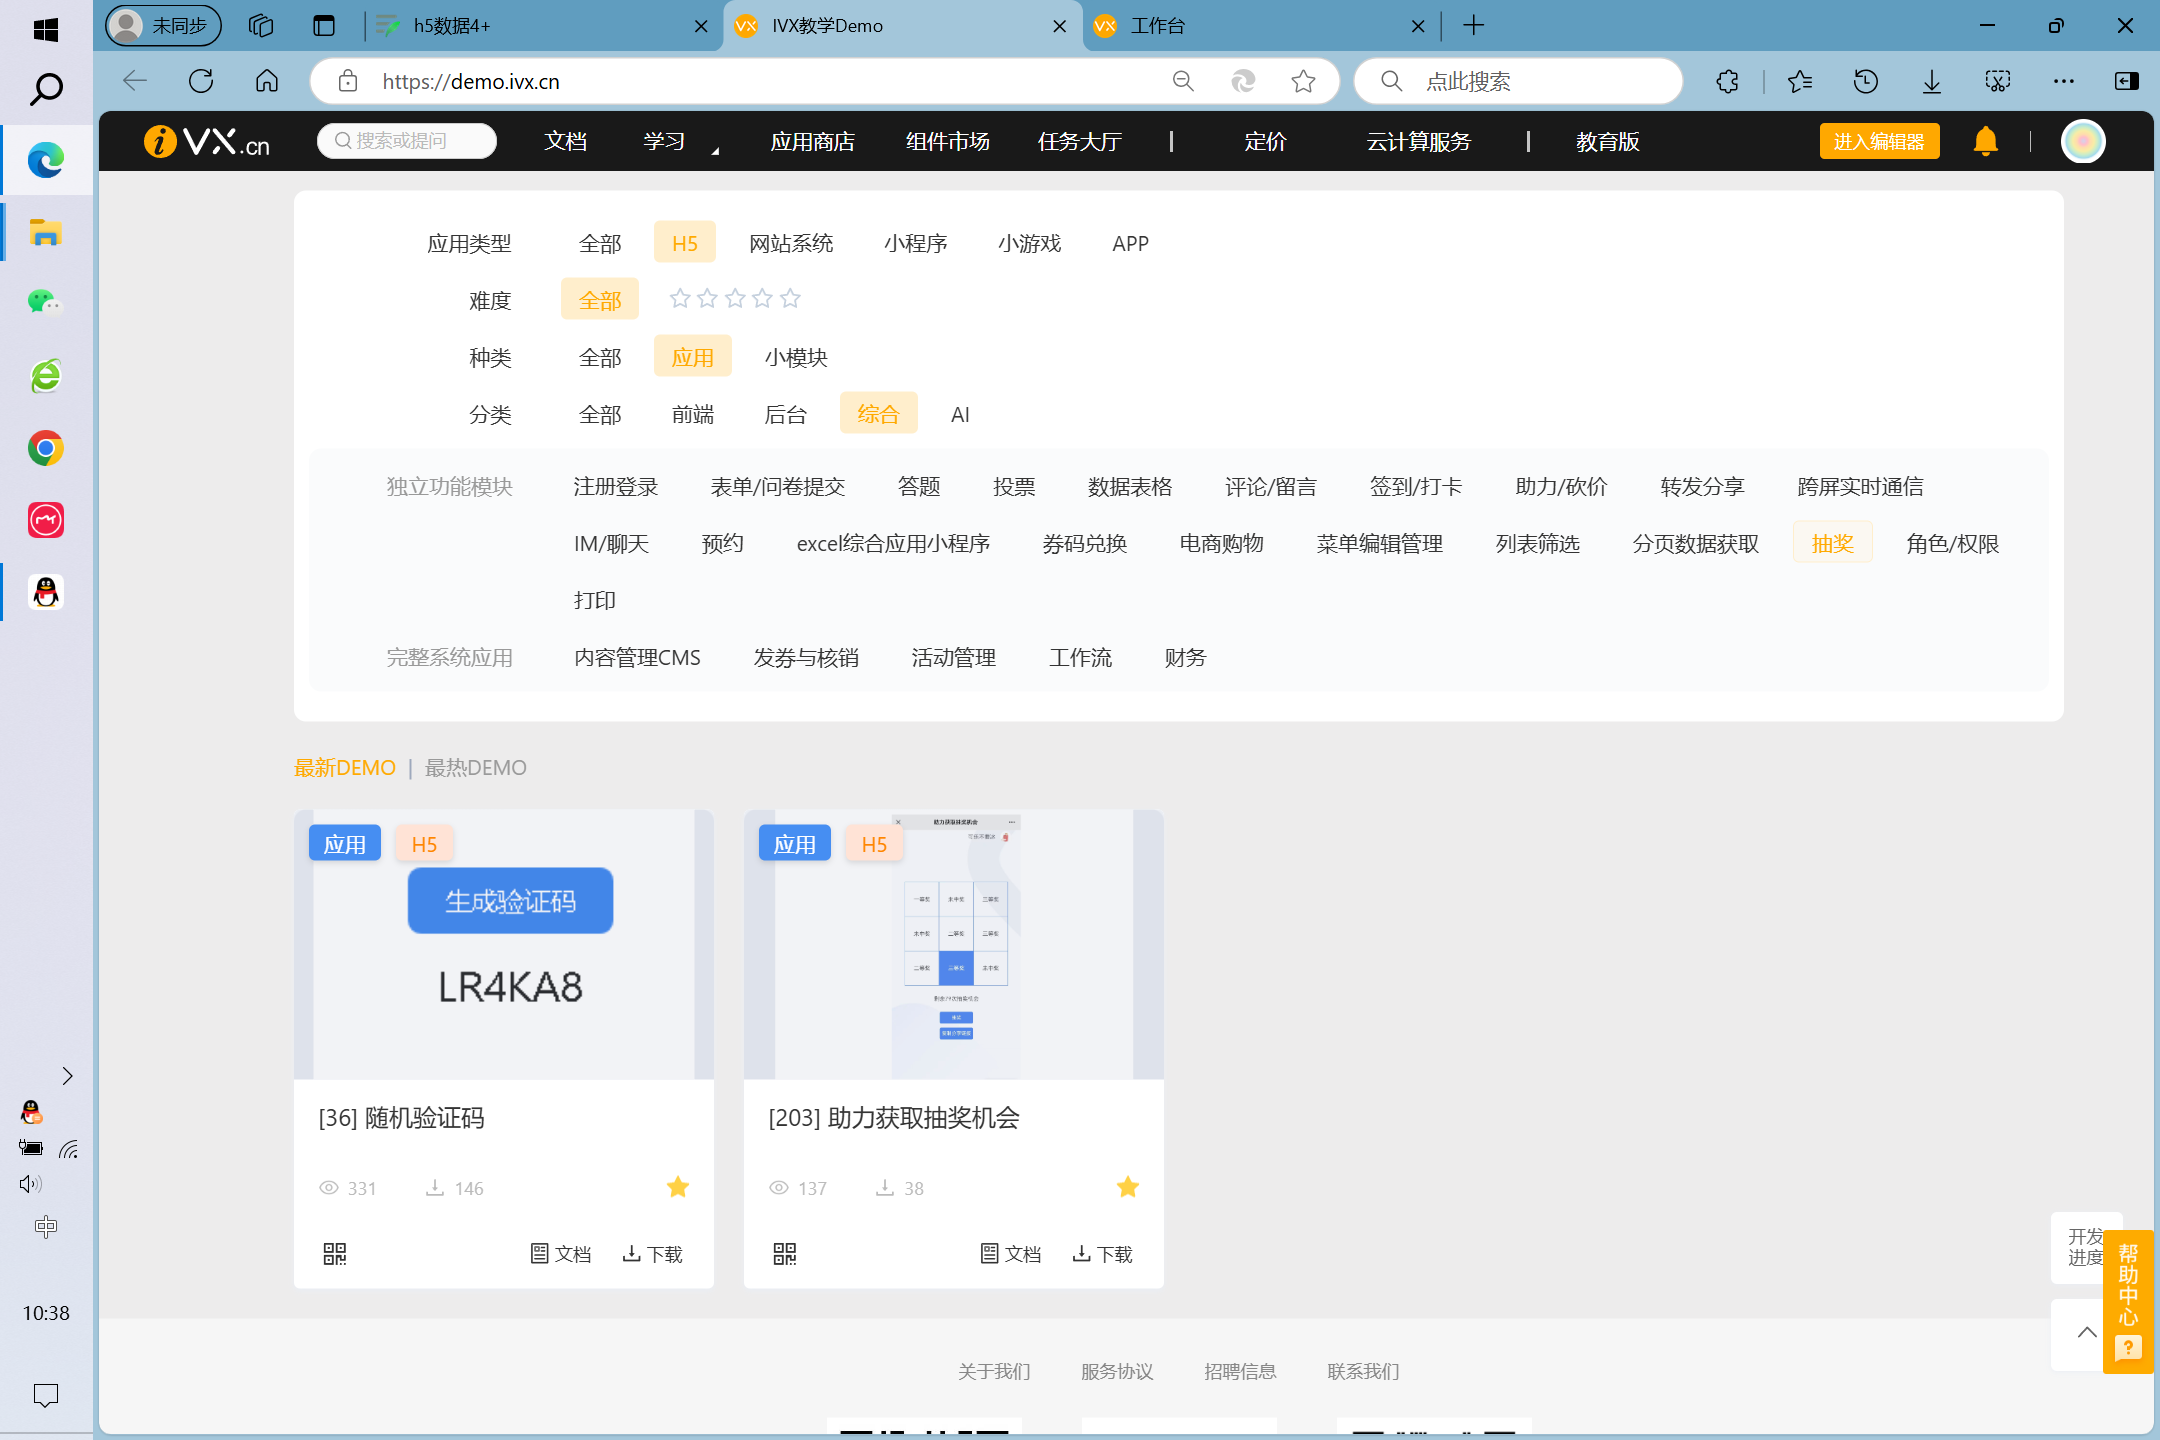Viewport: 2160px width, 1440px height.
Task: Go to browser home page icon
Action: tap(267, 81)
